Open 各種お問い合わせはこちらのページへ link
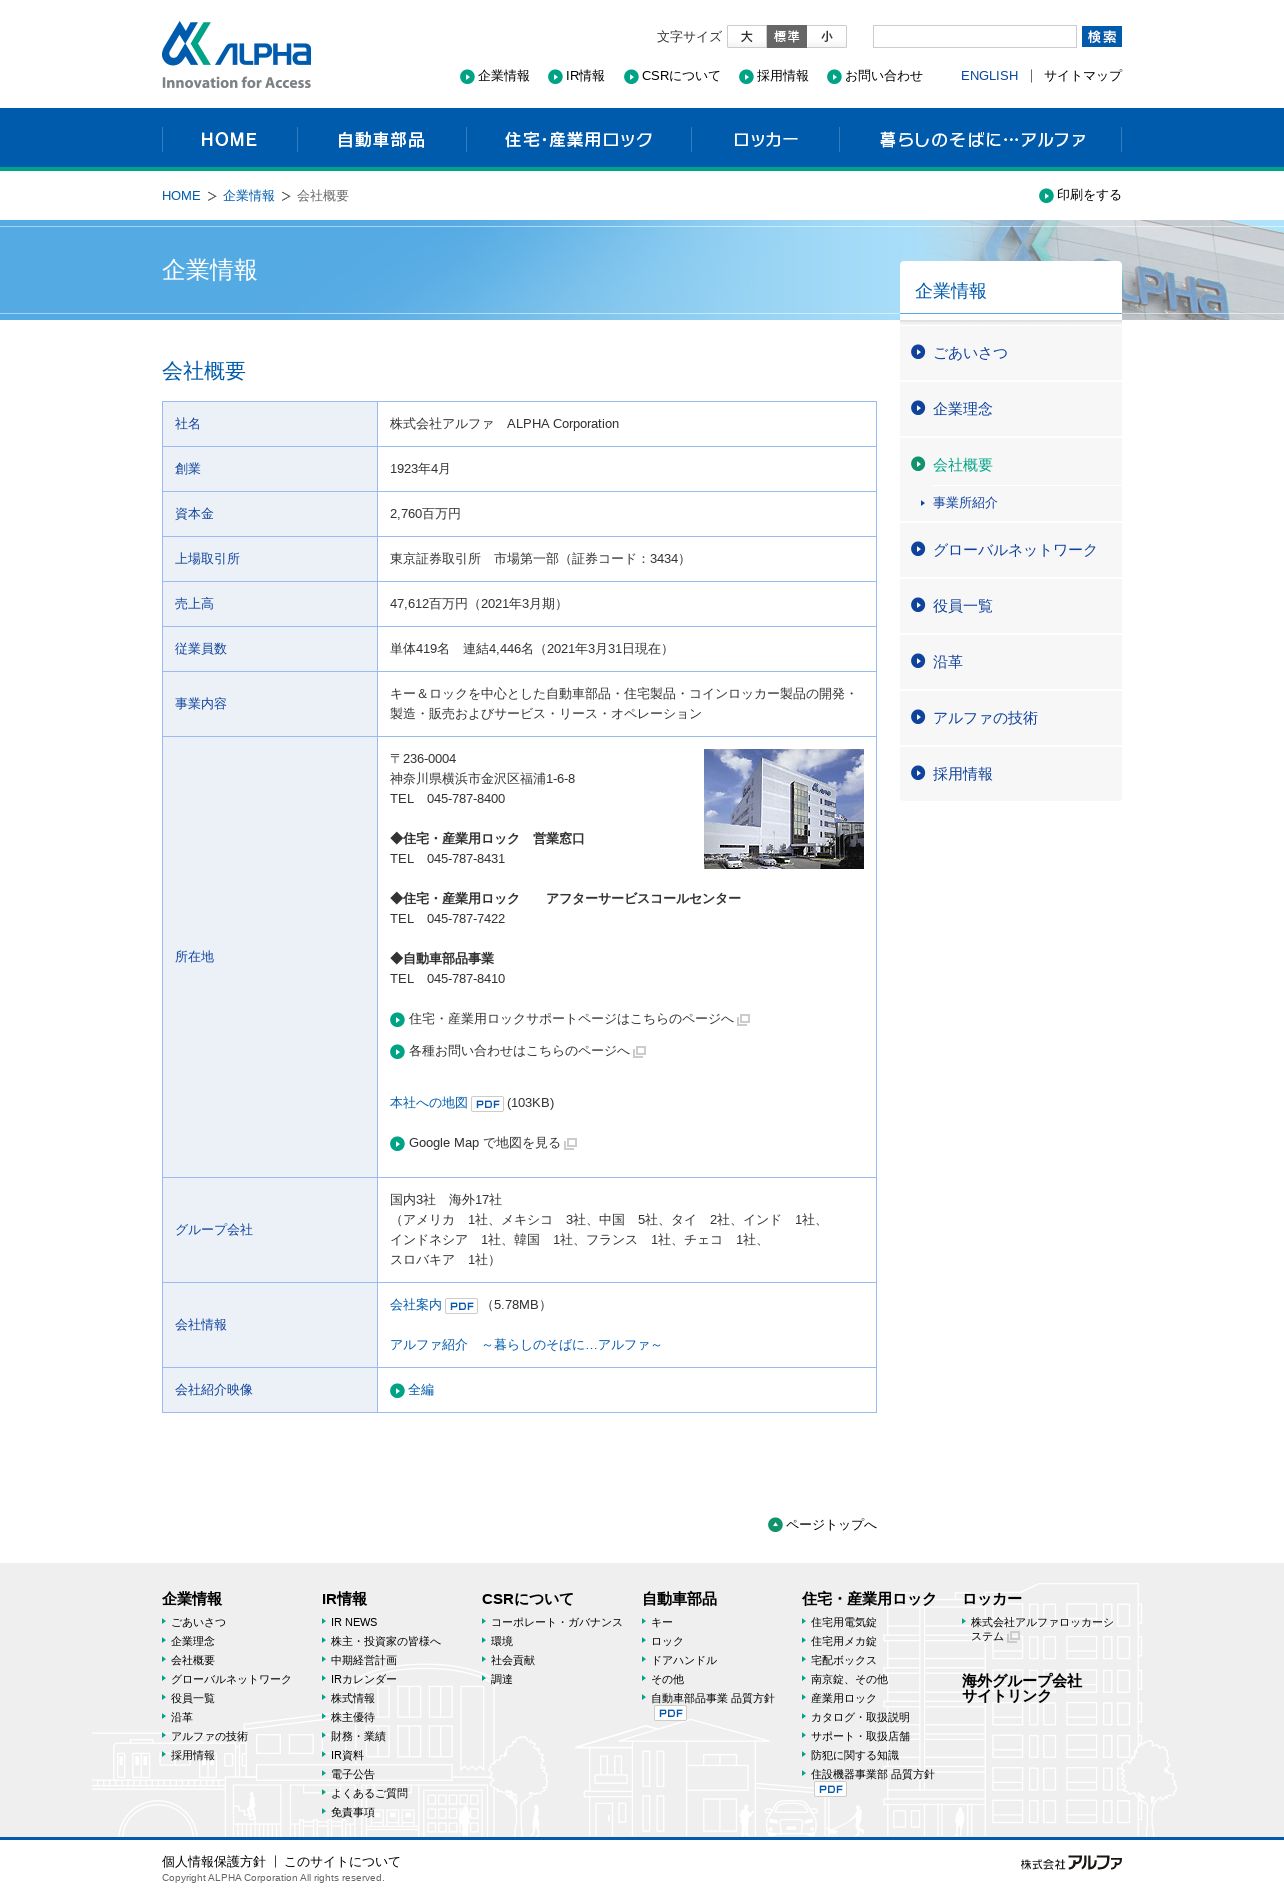The height and width of the screenshot is (1892, 1284). [518, 1051]
